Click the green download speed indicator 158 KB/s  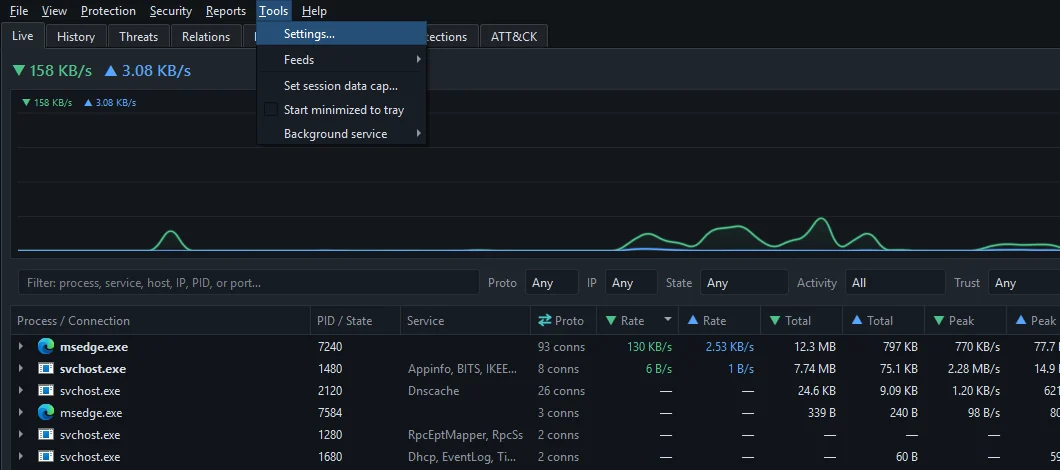point(52,70)
